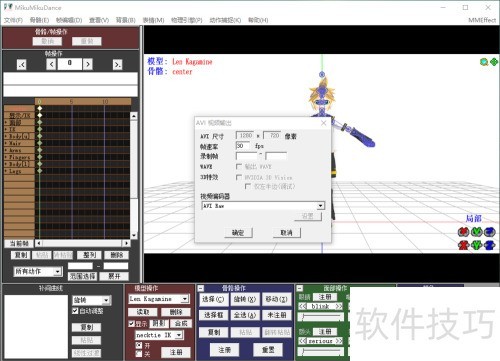Screen dimensions: 500x361
Task: Select previous brow morph left of serious
Action: point(302,341)
